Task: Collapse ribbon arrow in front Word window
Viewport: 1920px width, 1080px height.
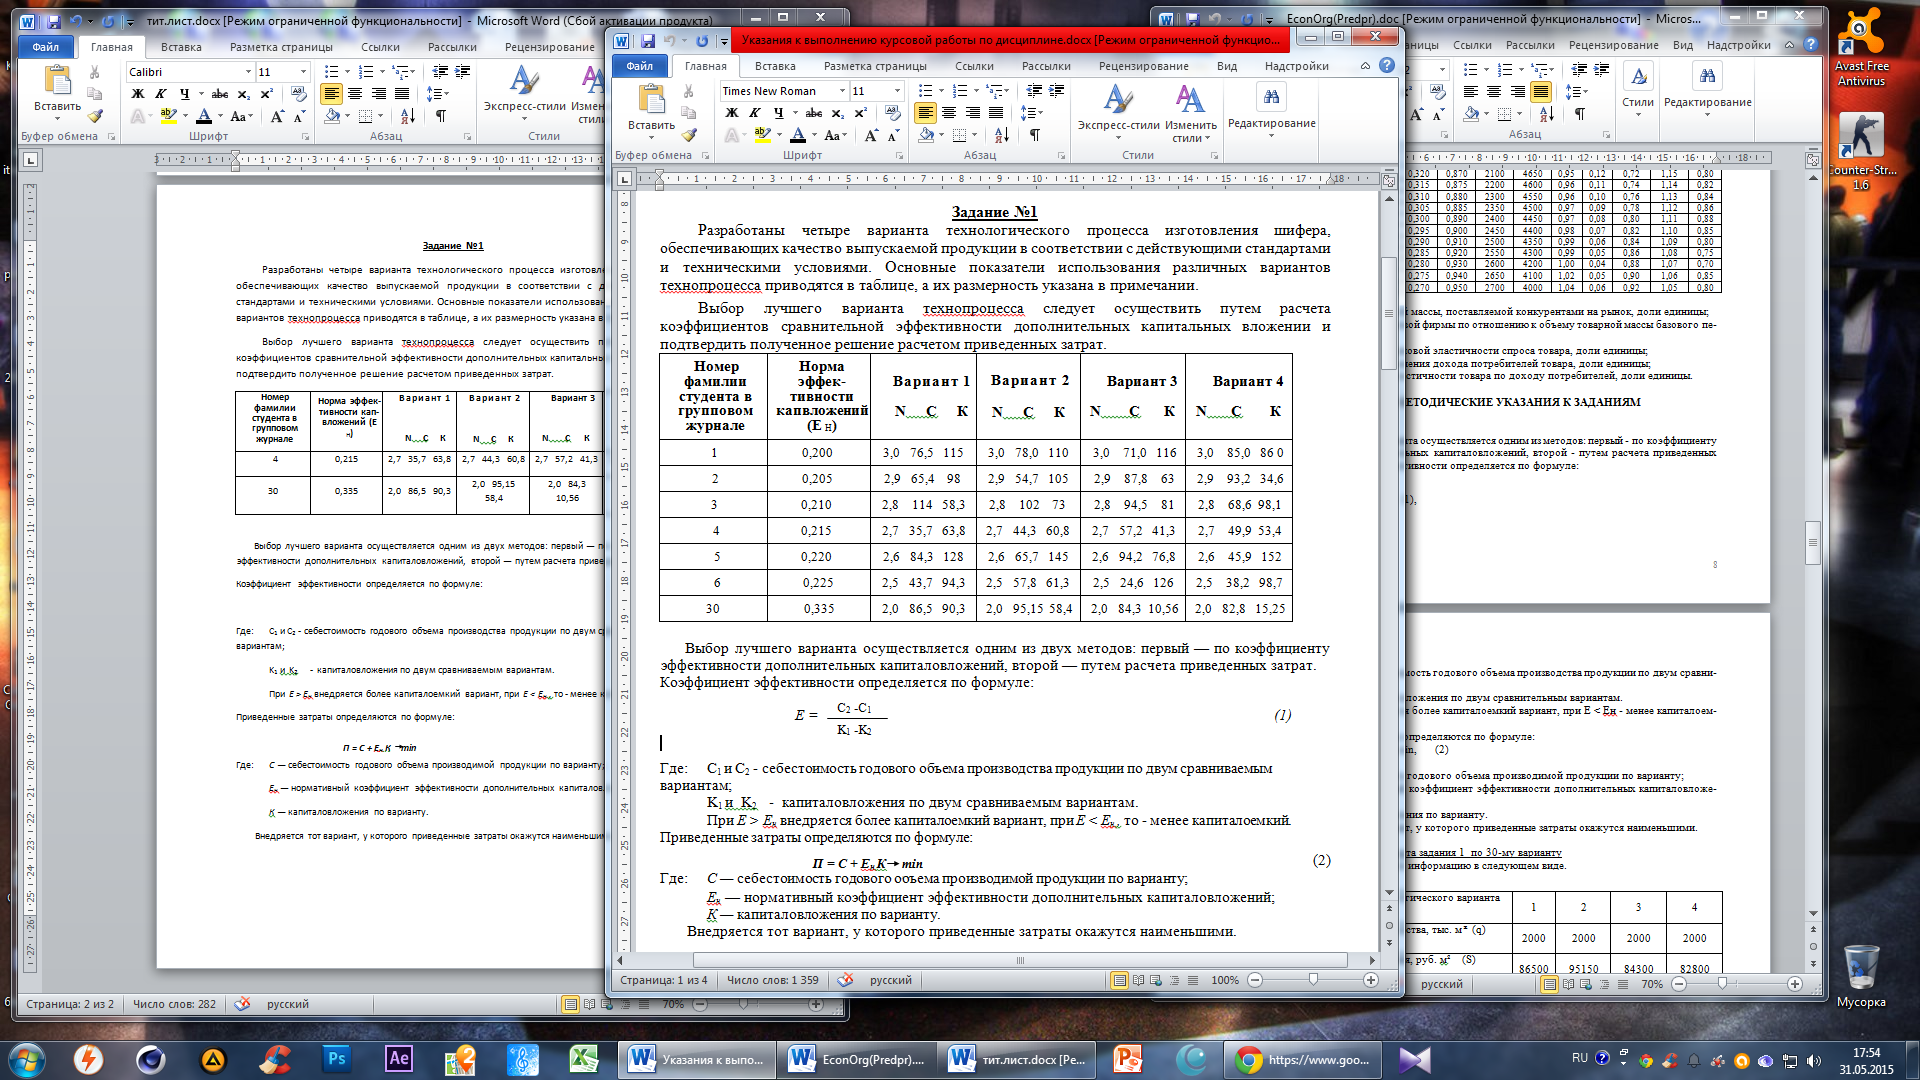Action: pyautogui.click(x=1365, y=66)
